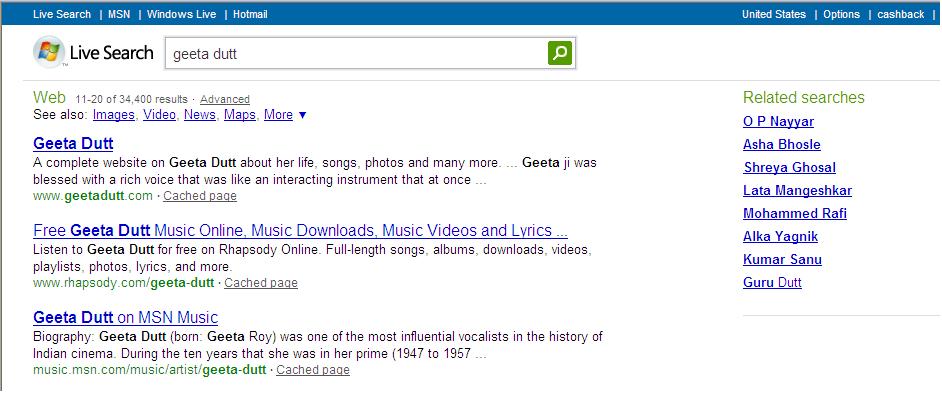942x394 pixels.
Task: Open cached page for www.geetadutt.com
Action: tap(200, 196)
